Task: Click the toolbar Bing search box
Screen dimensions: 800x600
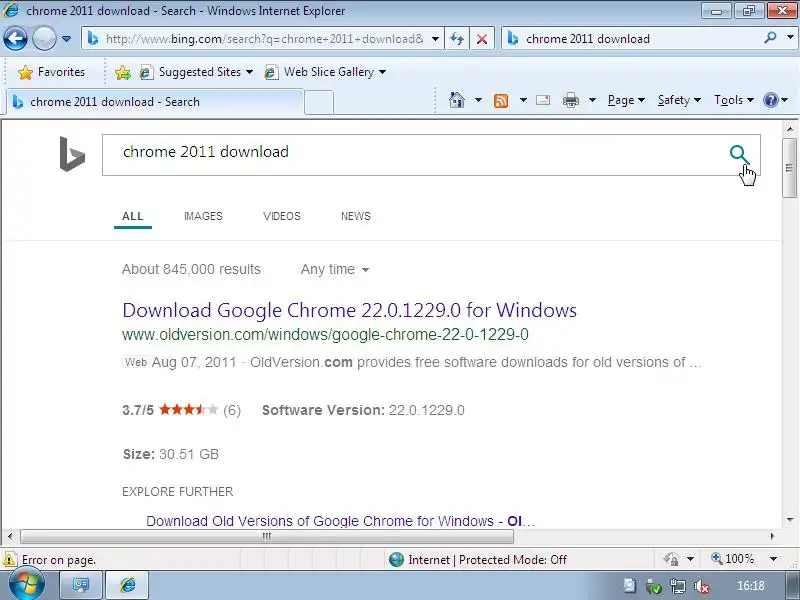Action: 633,39
